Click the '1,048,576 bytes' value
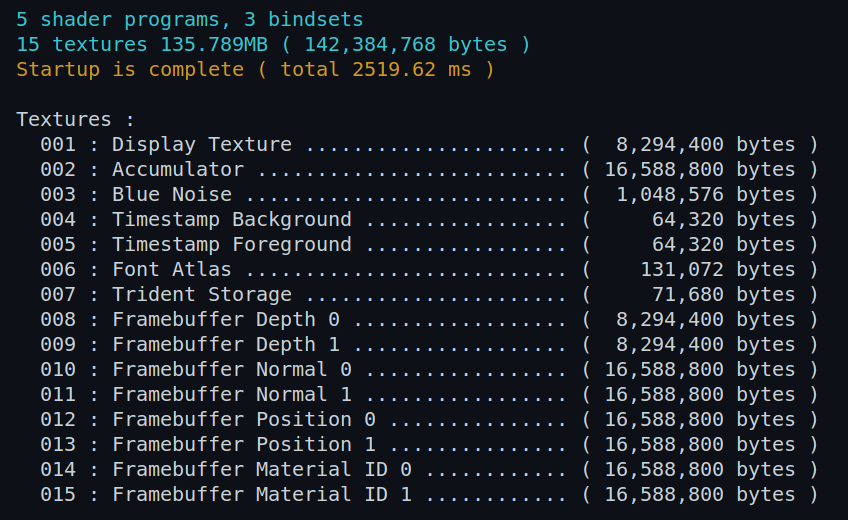The height and width of the screenshot is (520, 848). tap(706, 195)
